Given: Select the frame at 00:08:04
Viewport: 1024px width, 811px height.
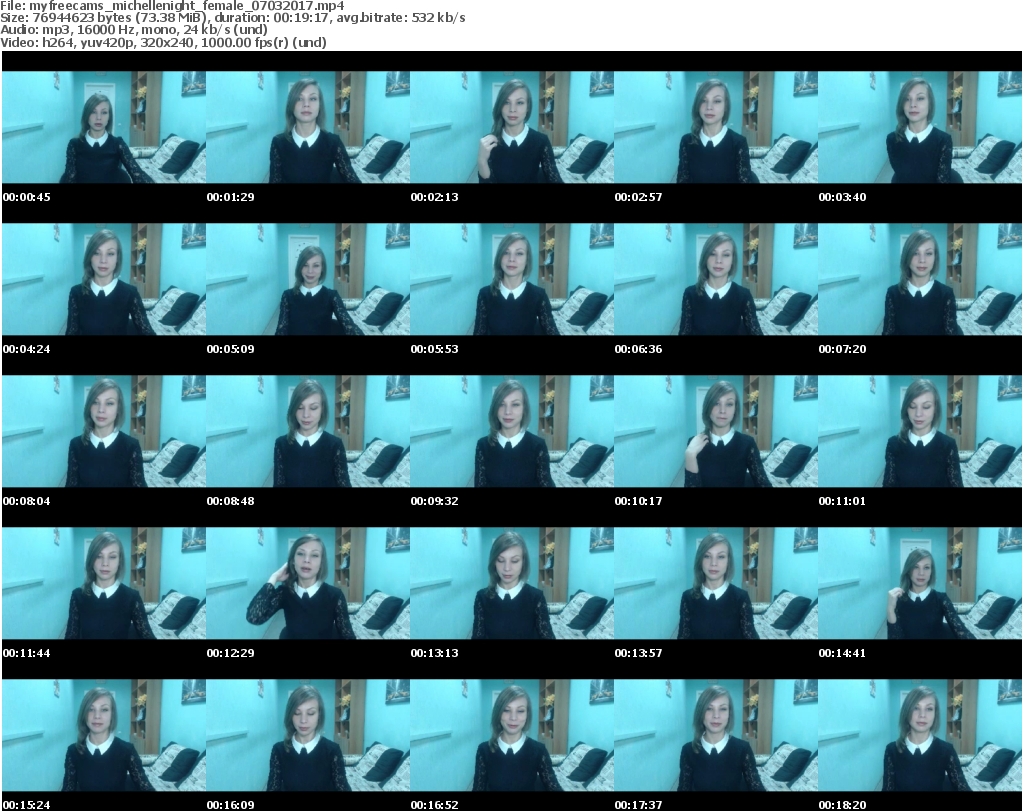Looking at the screenshot, I should click(x=104, y=431).
